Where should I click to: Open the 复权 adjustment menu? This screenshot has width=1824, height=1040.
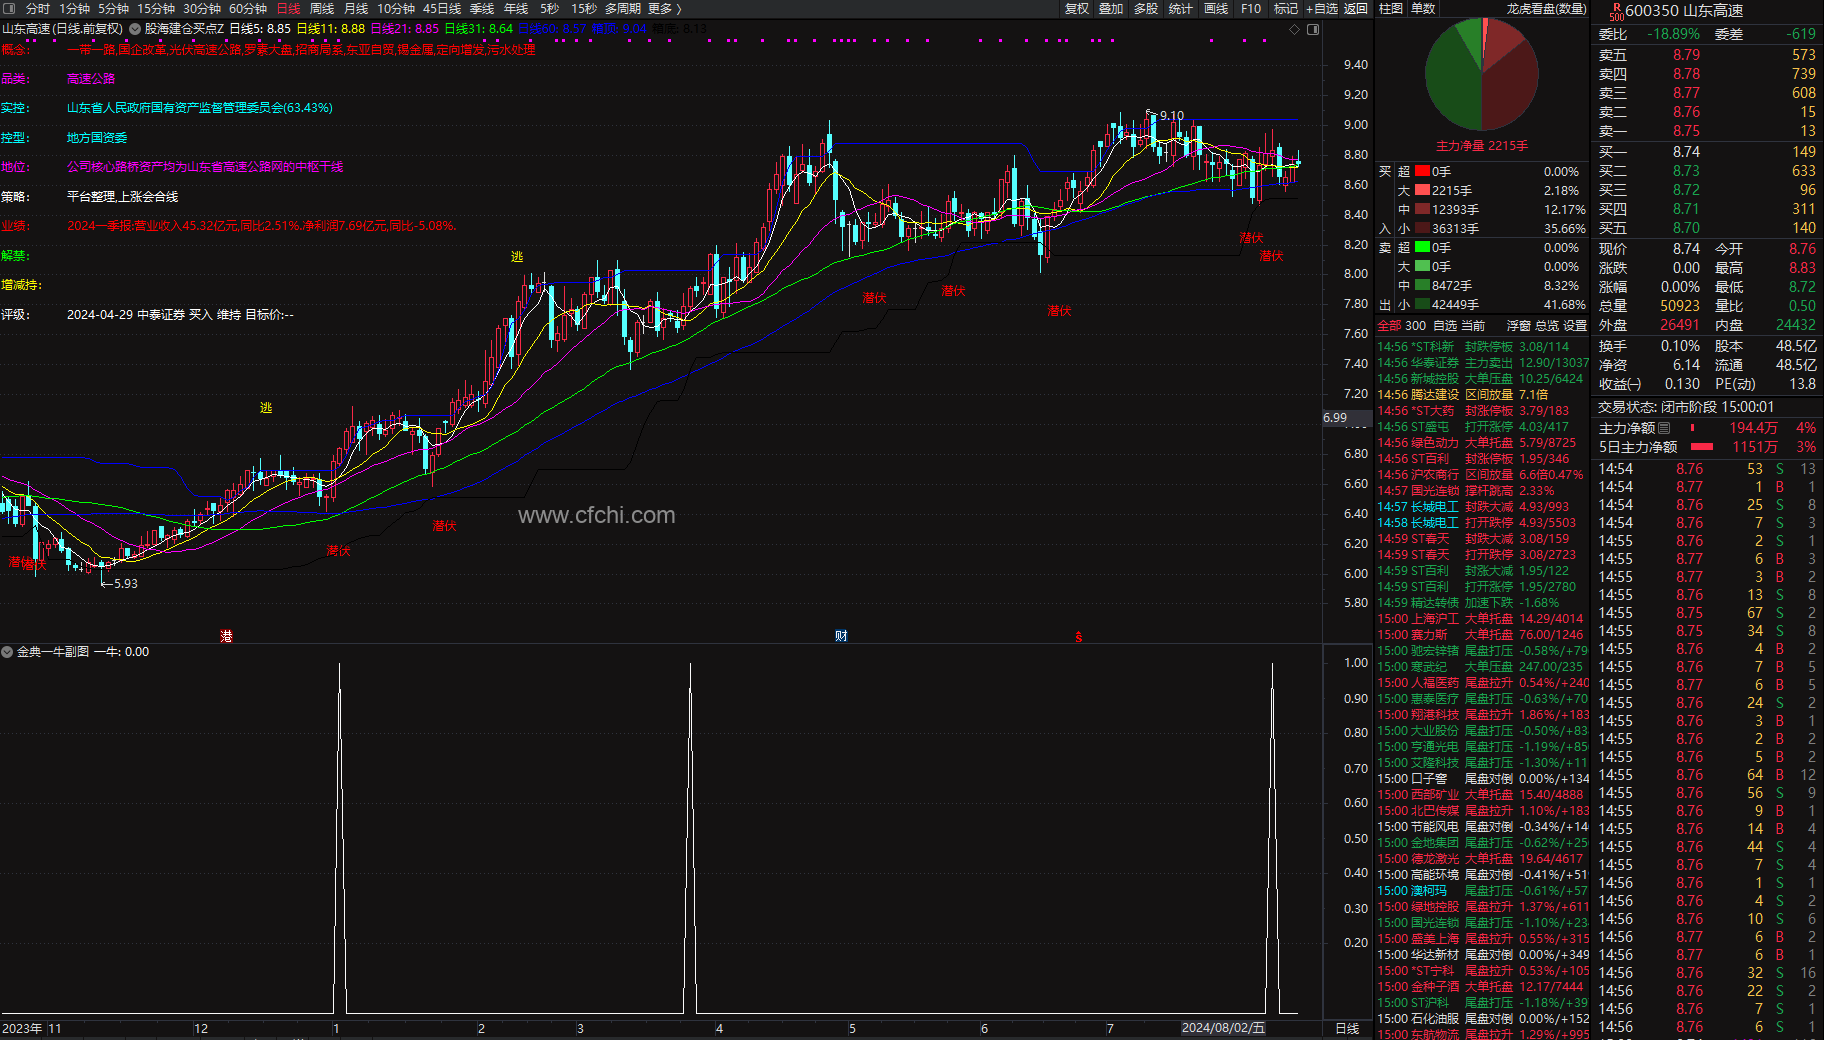coord(1077,9)
